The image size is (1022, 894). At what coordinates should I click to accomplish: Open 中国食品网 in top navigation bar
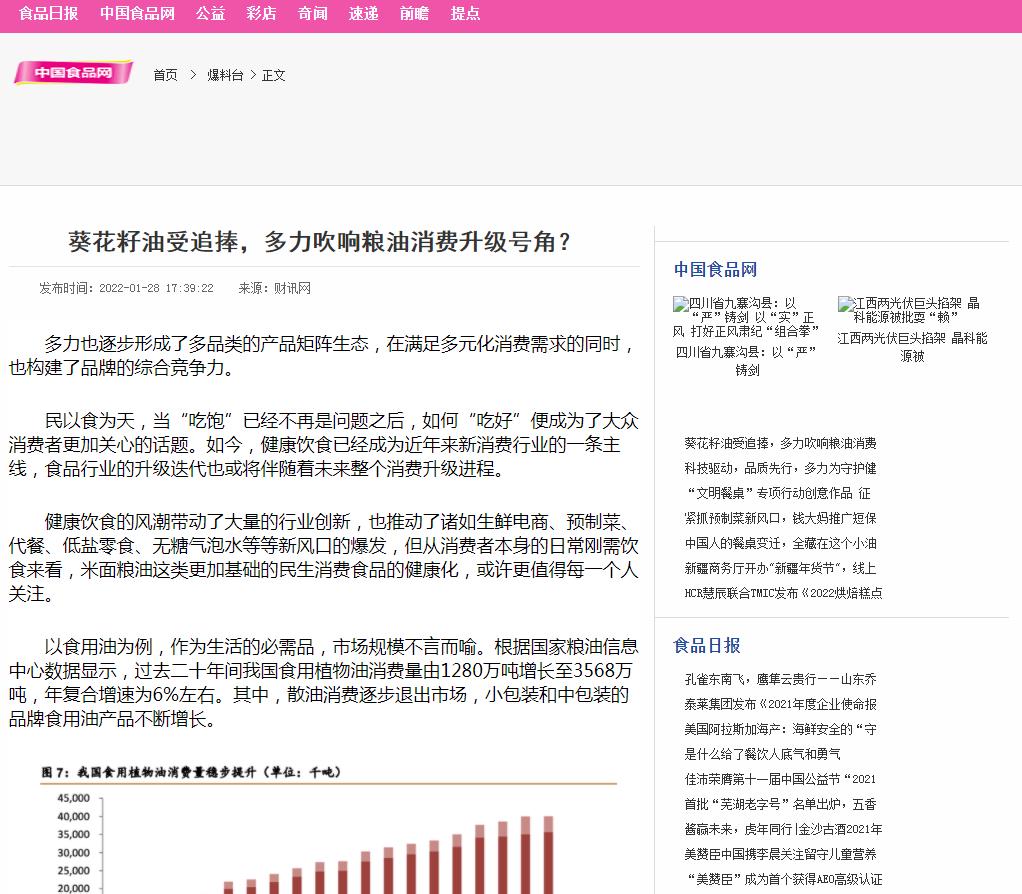pyautogui.click(x=138, y=13)
